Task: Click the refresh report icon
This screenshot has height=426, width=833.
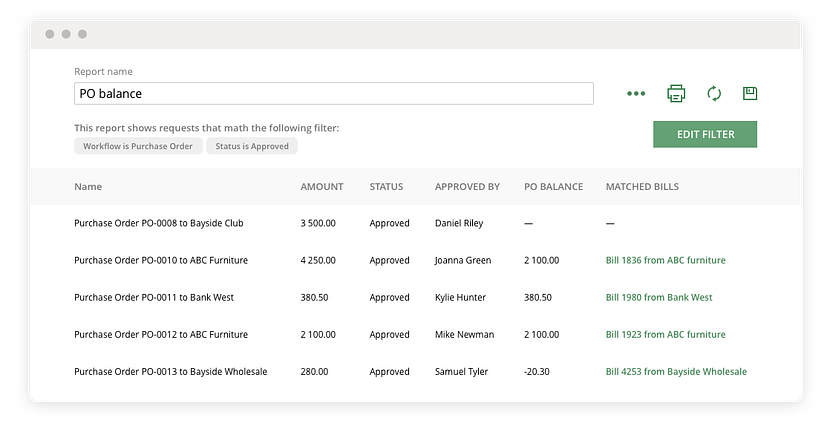Action: click(714, 93)
